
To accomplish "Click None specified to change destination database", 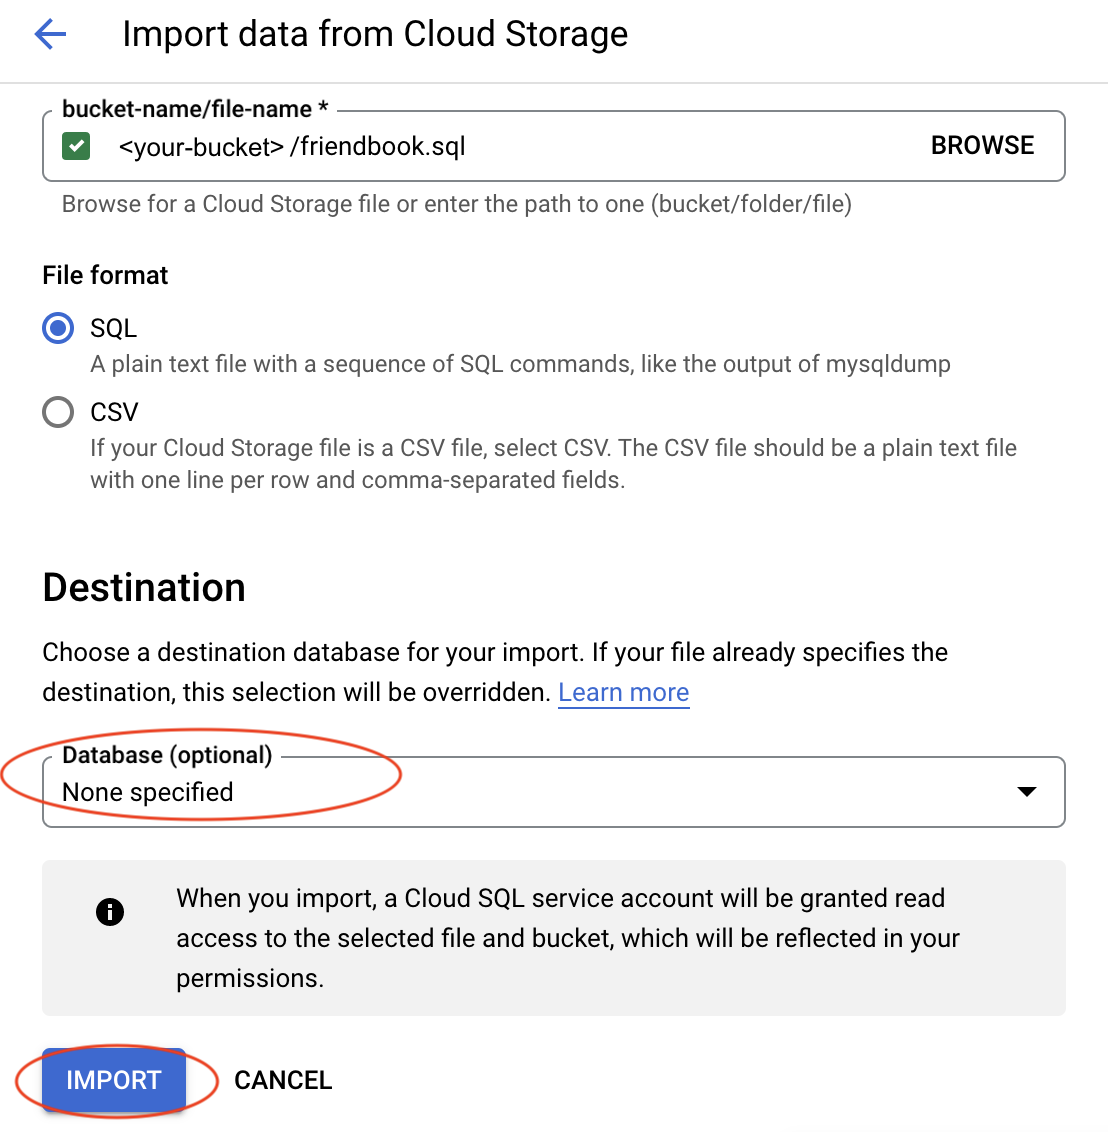I will tap(147, 792).
